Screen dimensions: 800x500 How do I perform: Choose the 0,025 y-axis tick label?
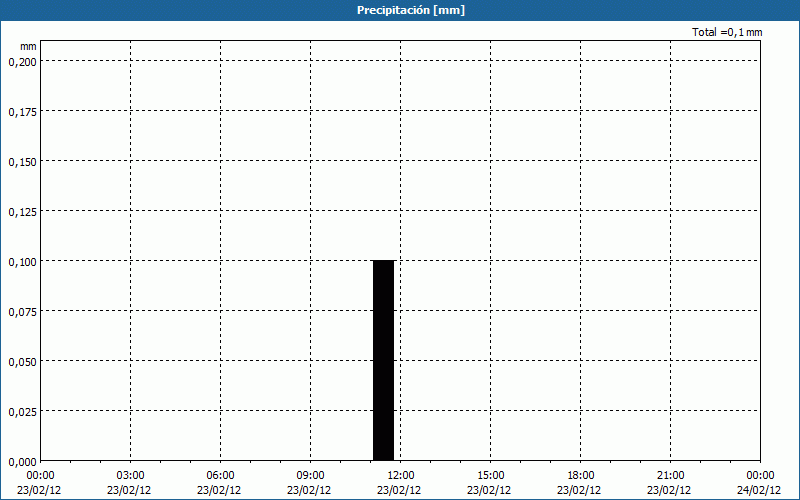[22, 411]
